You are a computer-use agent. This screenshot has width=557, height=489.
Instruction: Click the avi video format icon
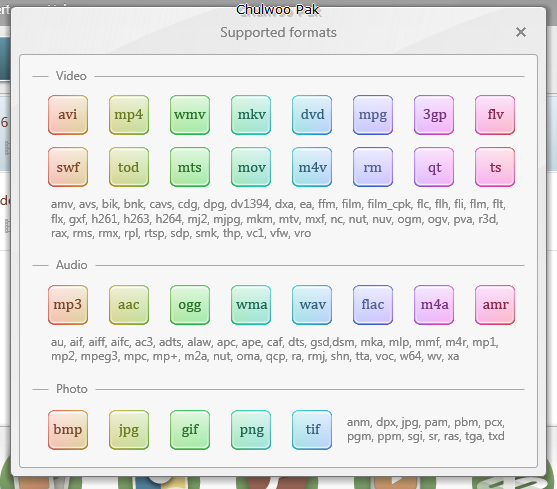point(68,115)
